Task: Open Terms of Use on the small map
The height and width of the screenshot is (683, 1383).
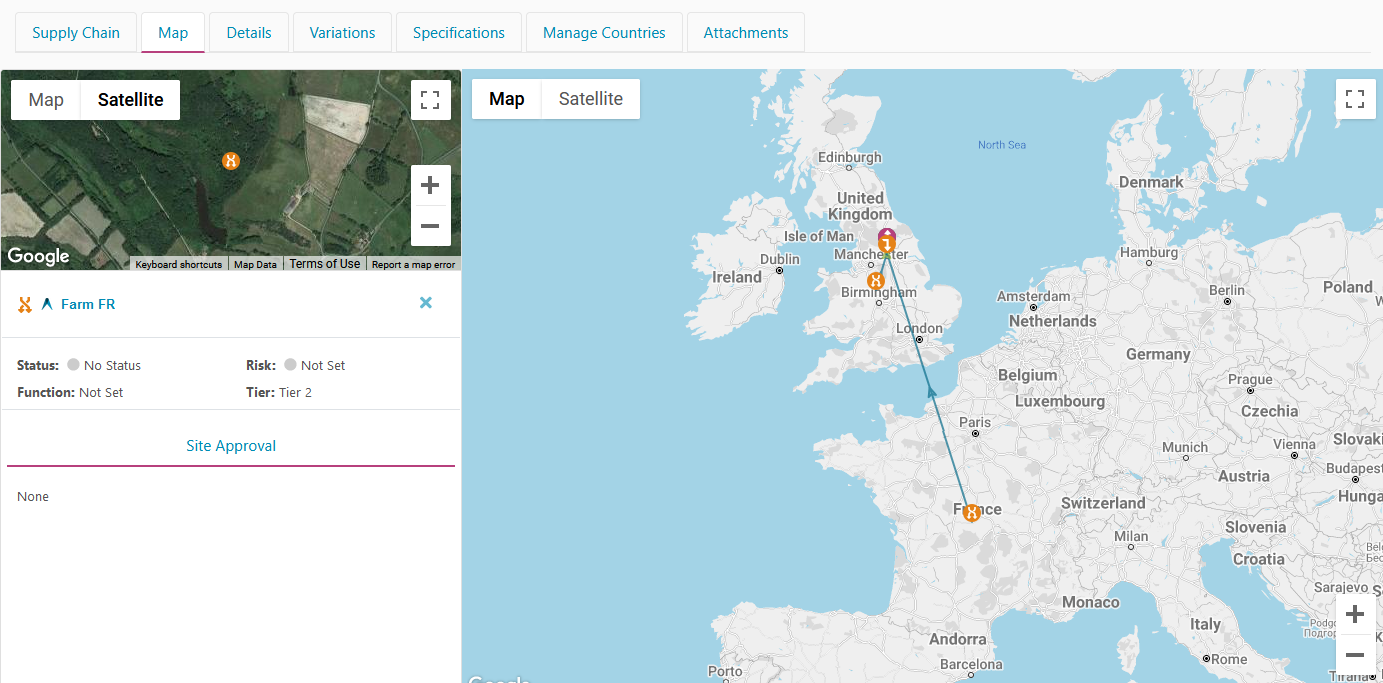Action: (324, 264)
